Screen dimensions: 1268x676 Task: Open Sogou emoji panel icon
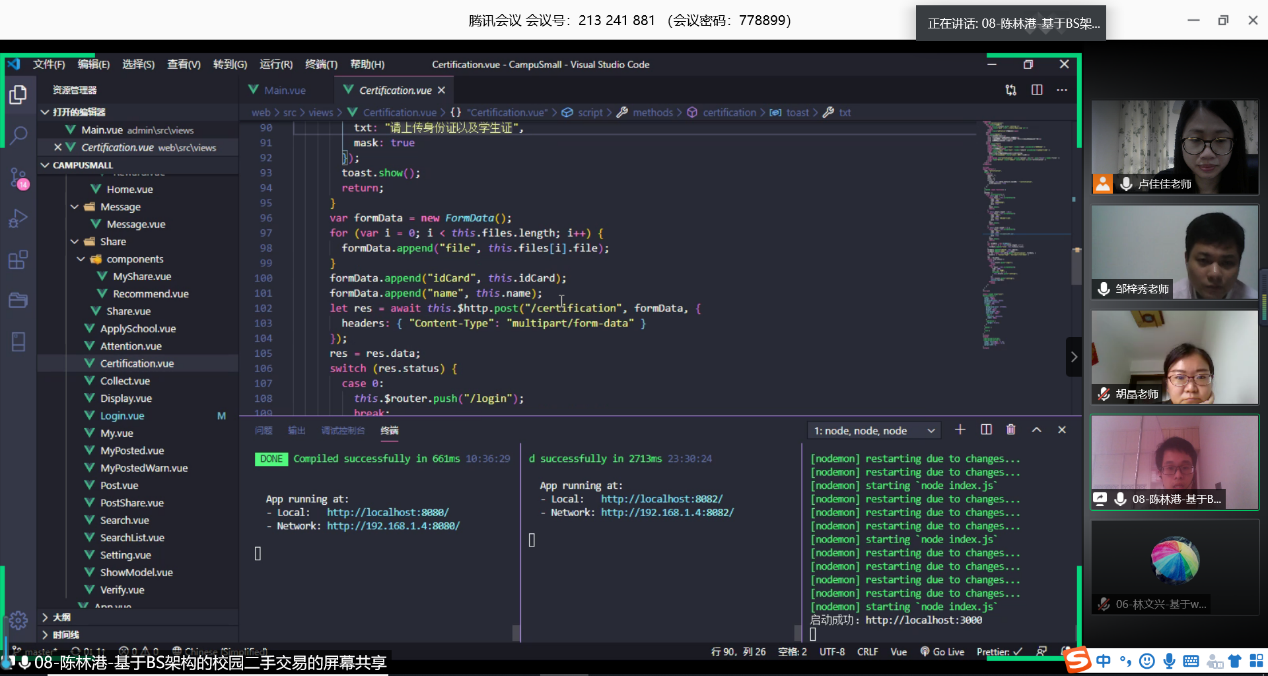pos(1146,661)
